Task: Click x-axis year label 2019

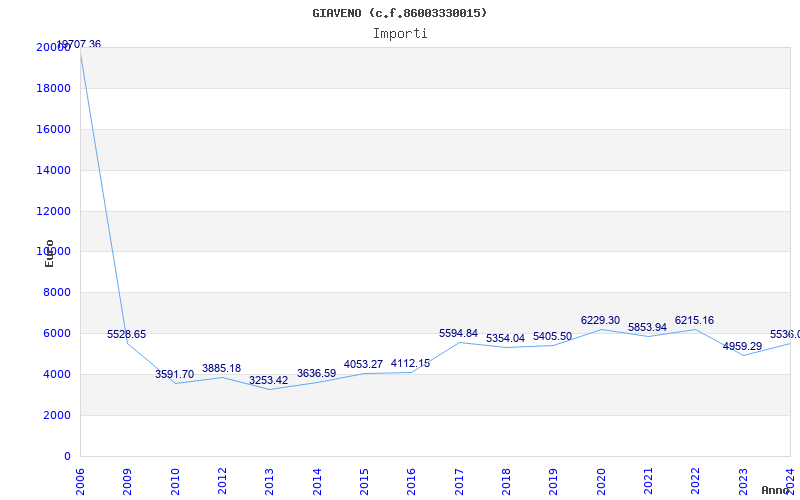Action: coord(553,482)
